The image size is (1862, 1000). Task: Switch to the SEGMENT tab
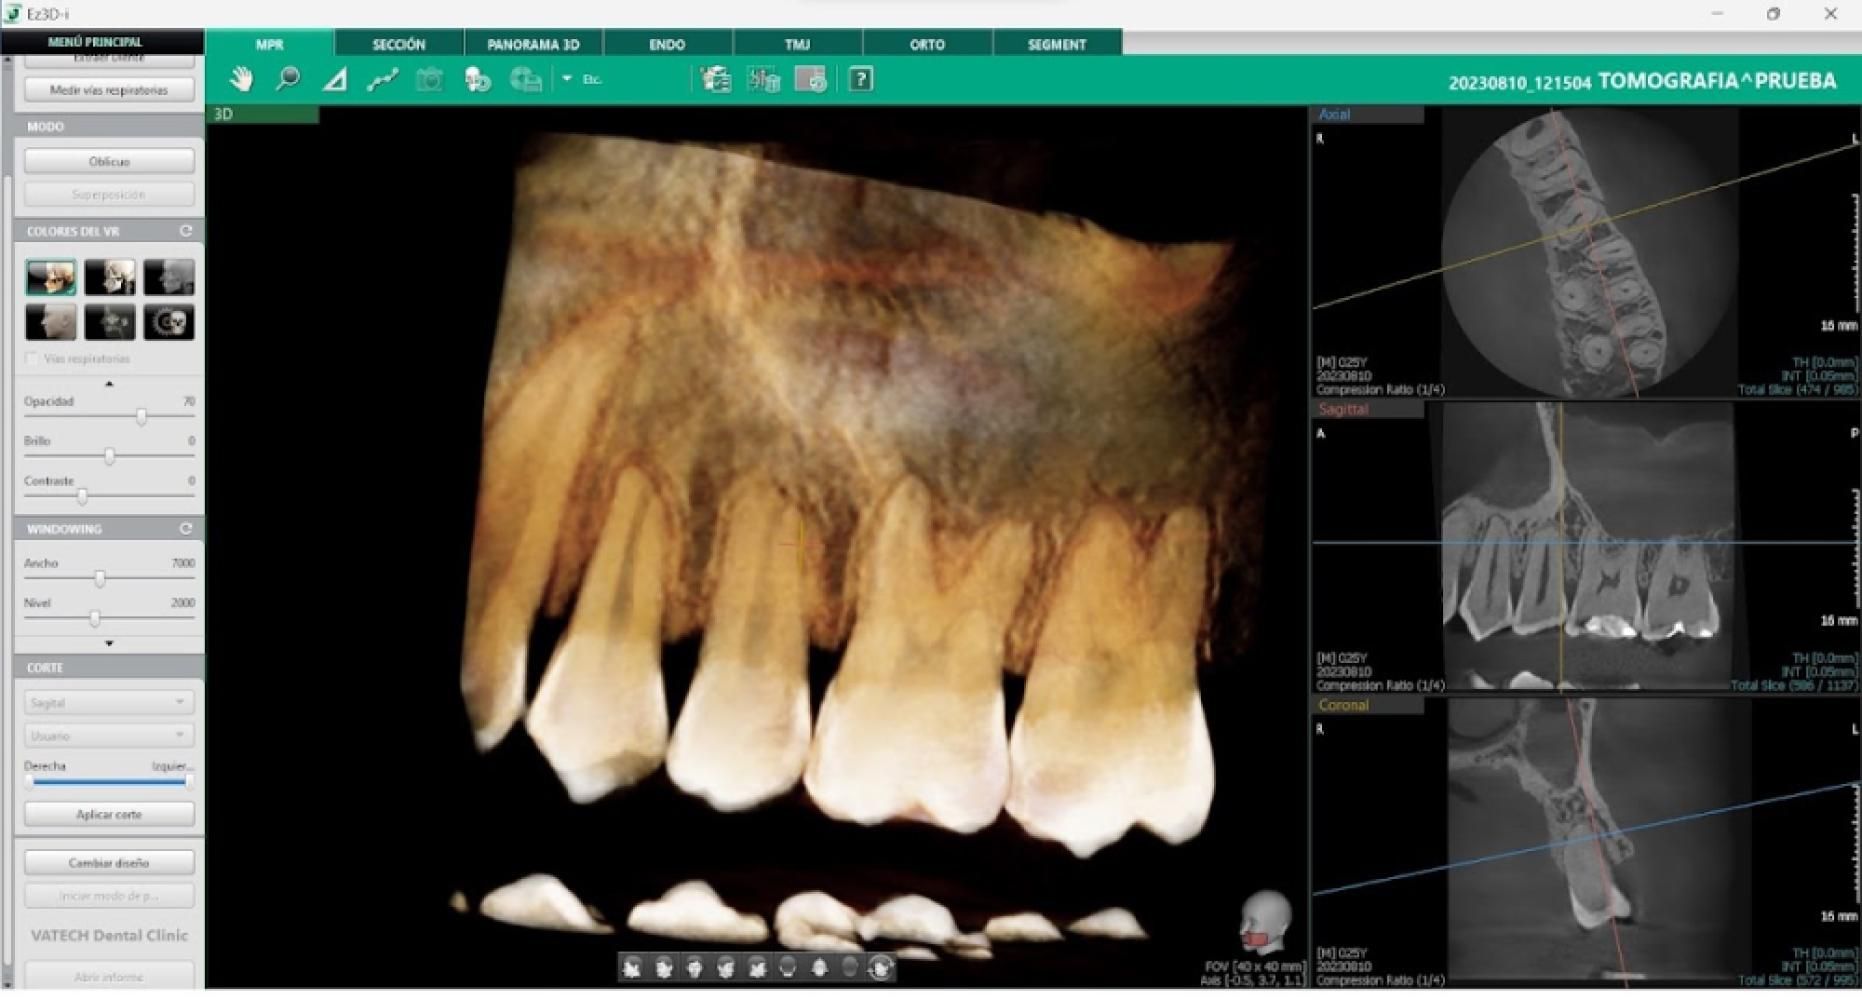(1057, 44)
